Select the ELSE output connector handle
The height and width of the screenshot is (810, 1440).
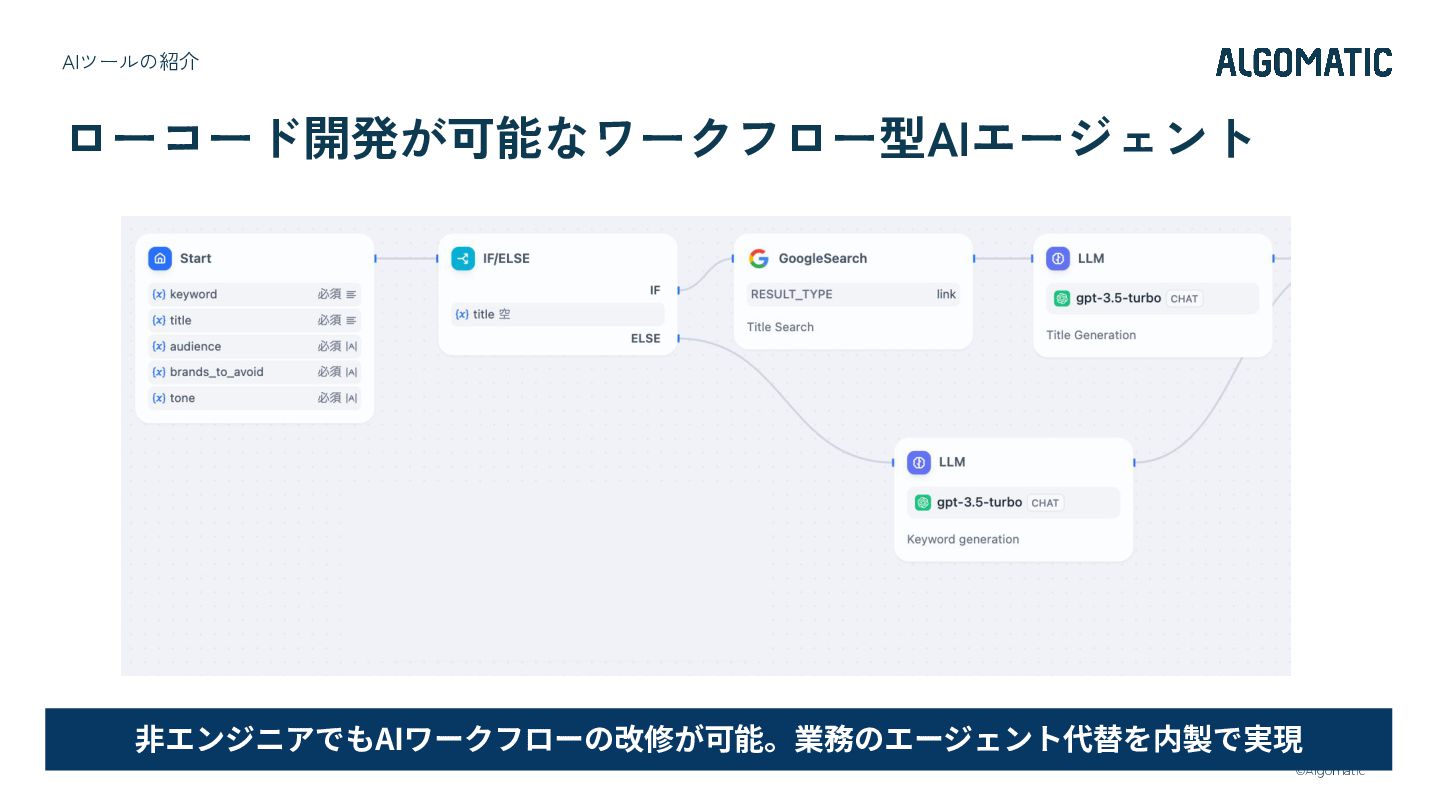pyautogui.click(x=678, y=338)
